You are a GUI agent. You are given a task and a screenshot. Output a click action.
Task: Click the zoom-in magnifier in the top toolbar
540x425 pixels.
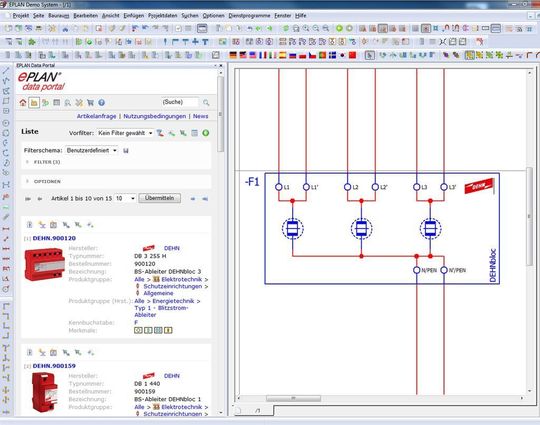[x=306, y=29]
